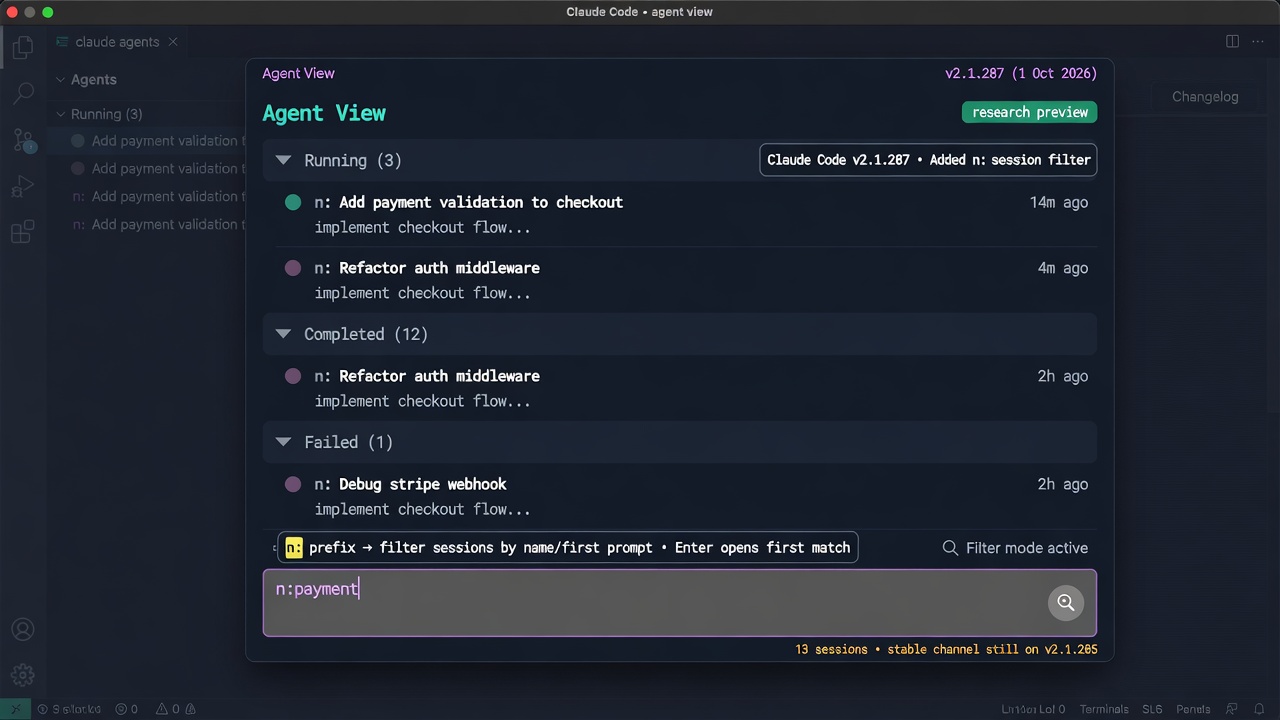
Task: Open the Add payment validation to checkout session
Action: click(680, 214)
